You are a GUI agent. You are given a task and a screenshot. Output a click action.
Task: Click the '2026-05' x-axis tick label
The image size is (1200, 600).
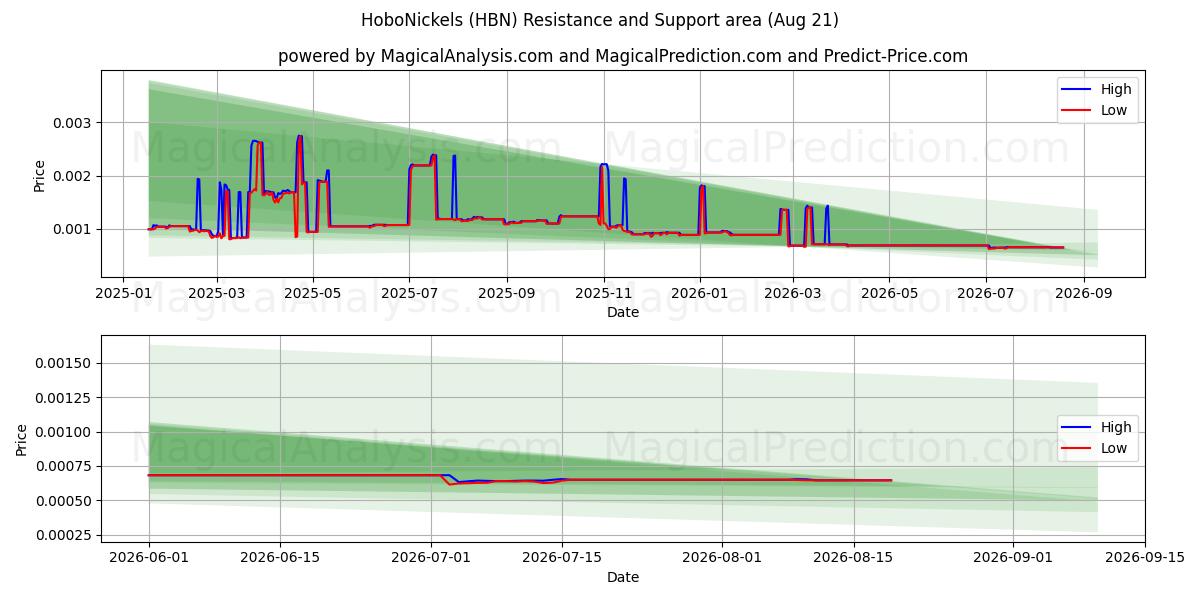coord(889,294)
